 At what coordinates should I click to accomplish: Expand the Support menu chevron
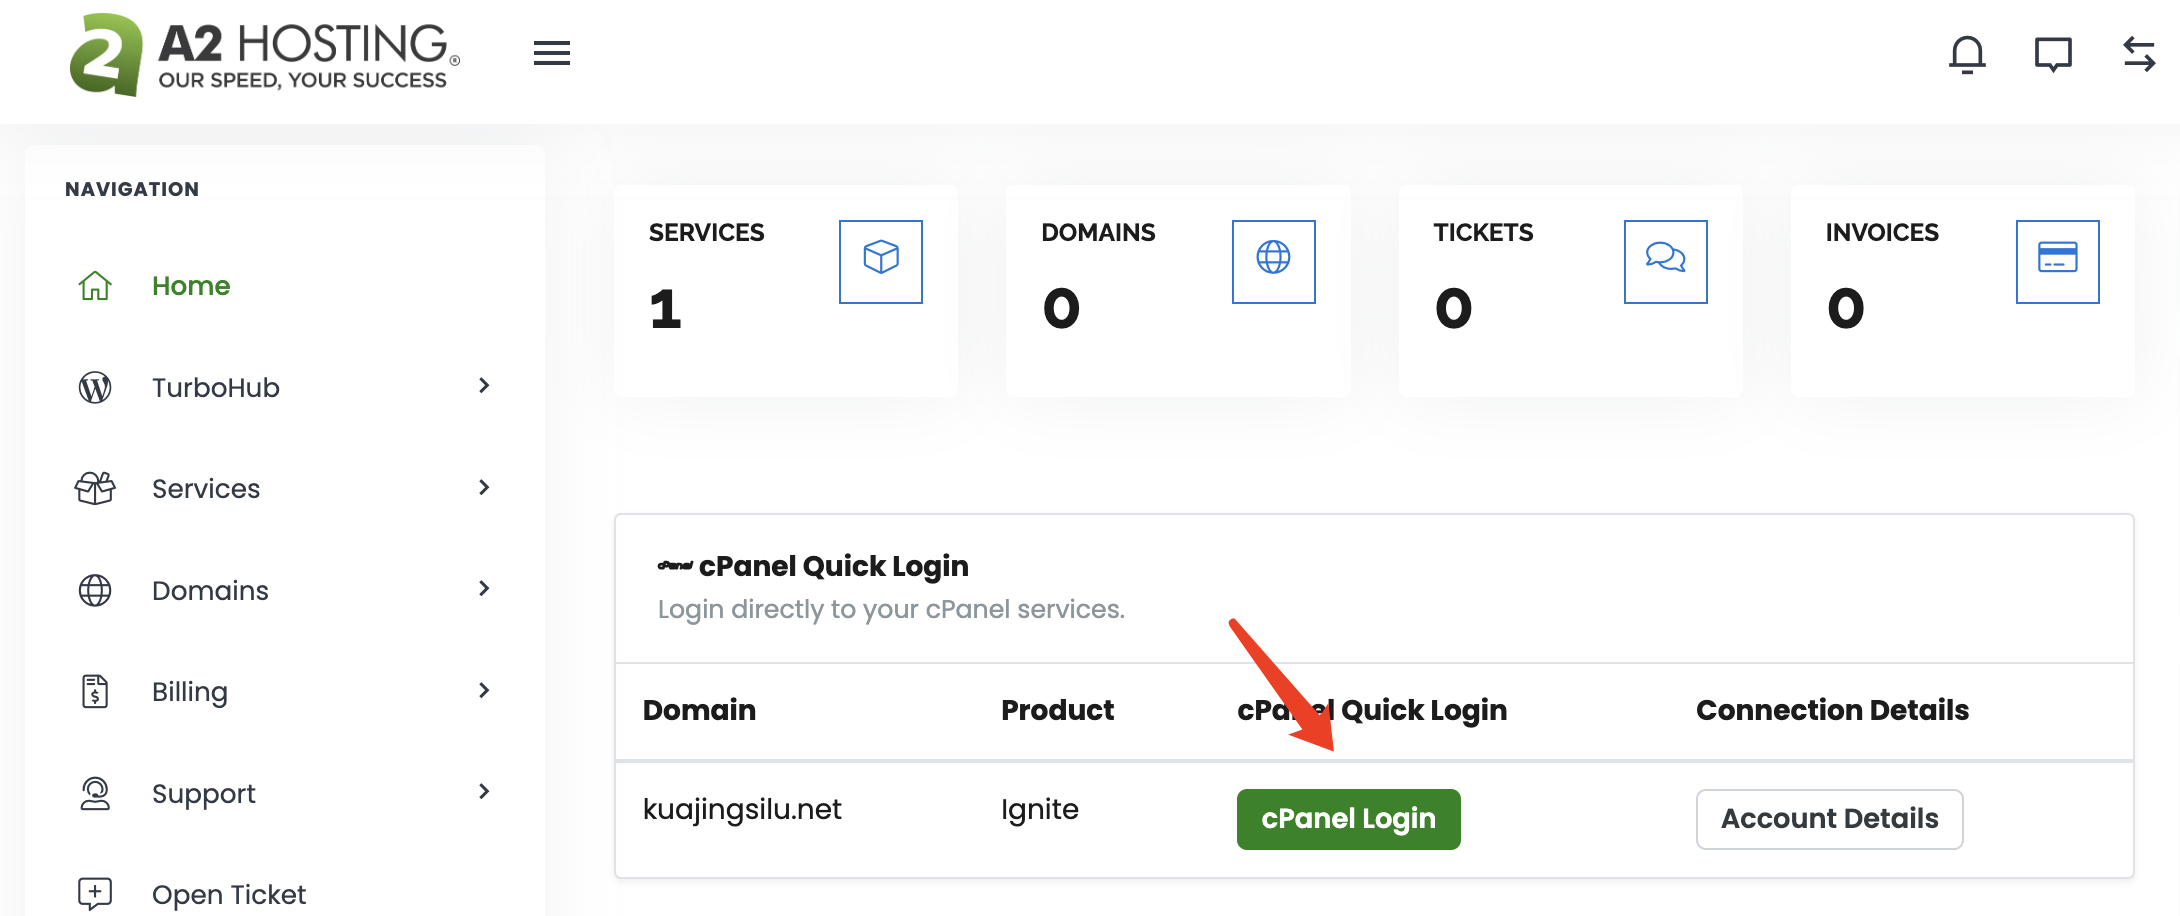[484, 791]
